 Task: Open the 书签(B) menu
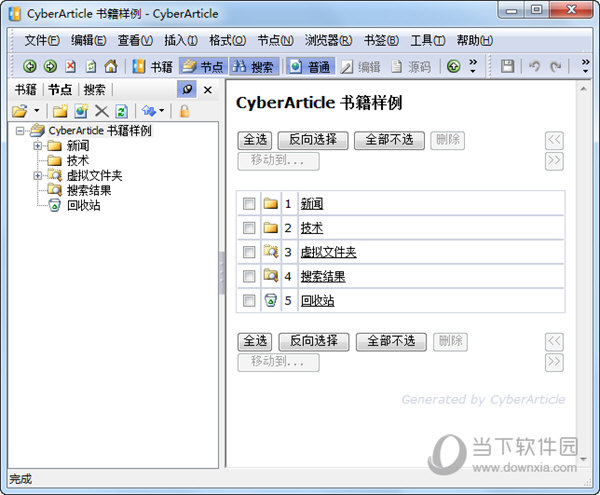(382, 40)
